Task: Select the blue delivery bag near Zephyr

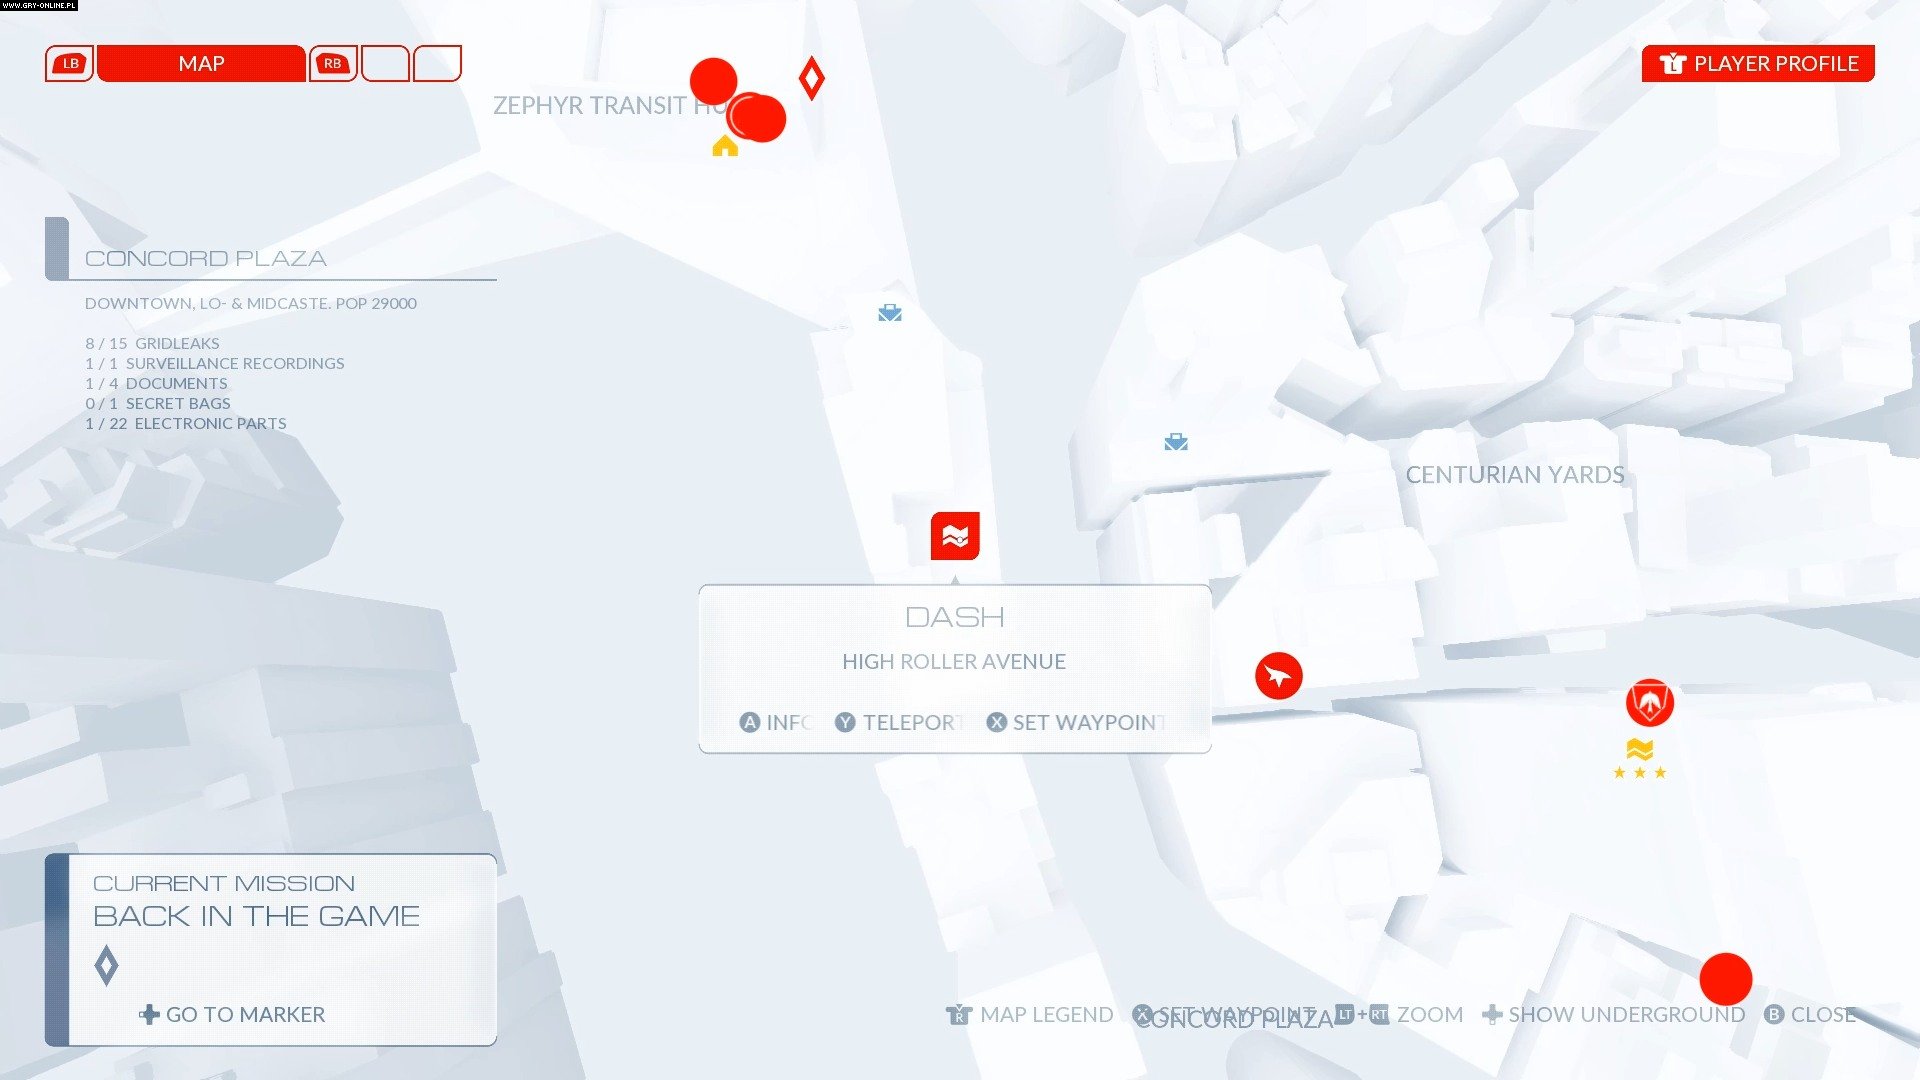Action: coord(890,313)
